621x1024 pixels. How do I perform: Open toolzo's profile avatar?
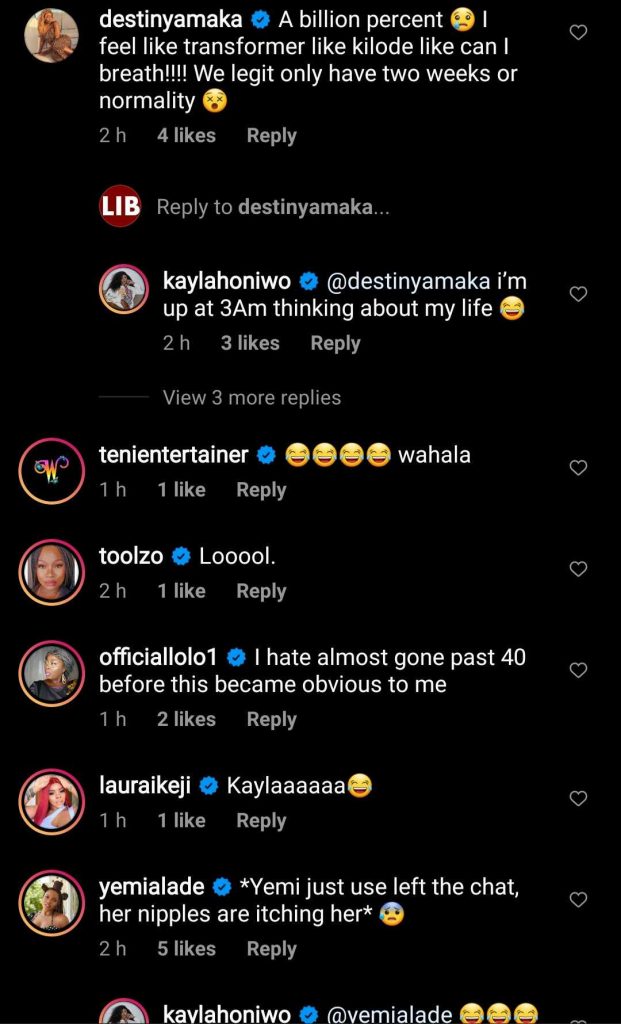click(51, 574)
